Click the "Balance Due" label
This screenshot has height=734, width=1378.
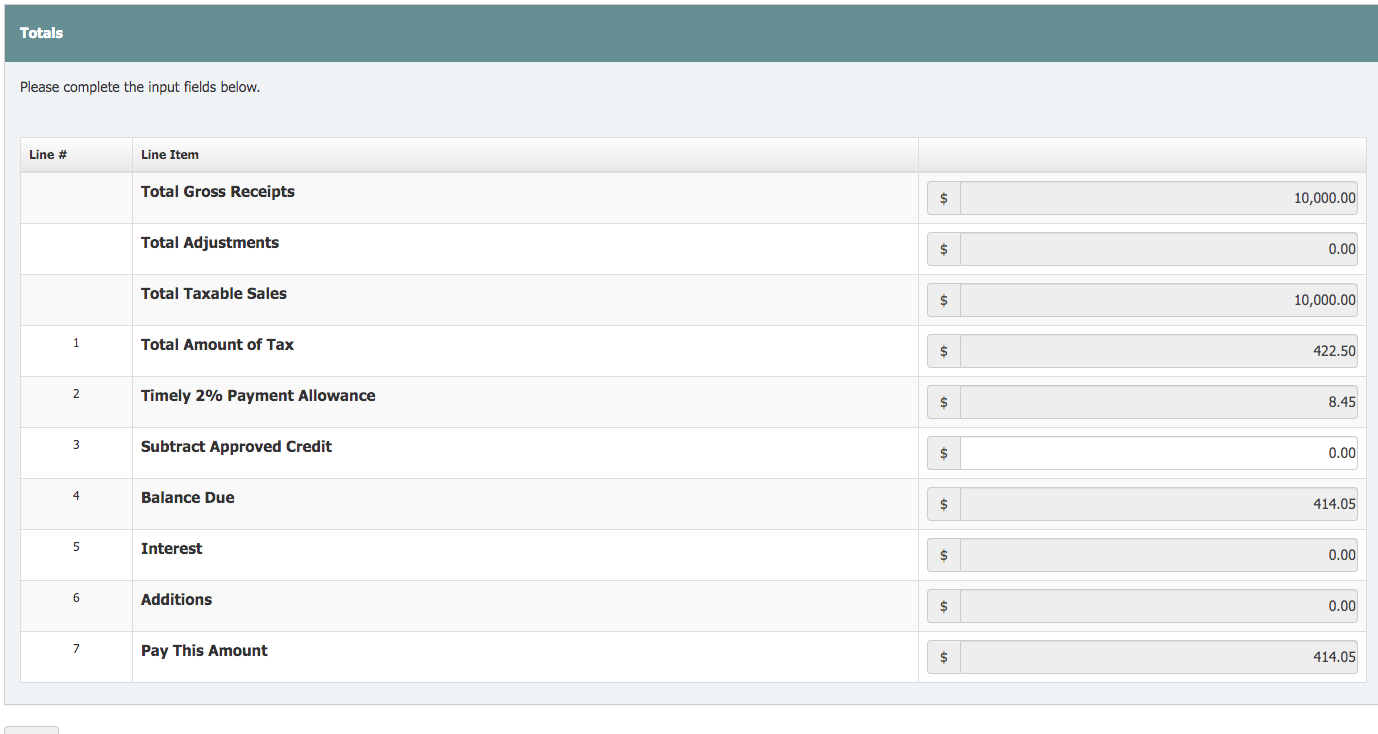pos(188,498)
